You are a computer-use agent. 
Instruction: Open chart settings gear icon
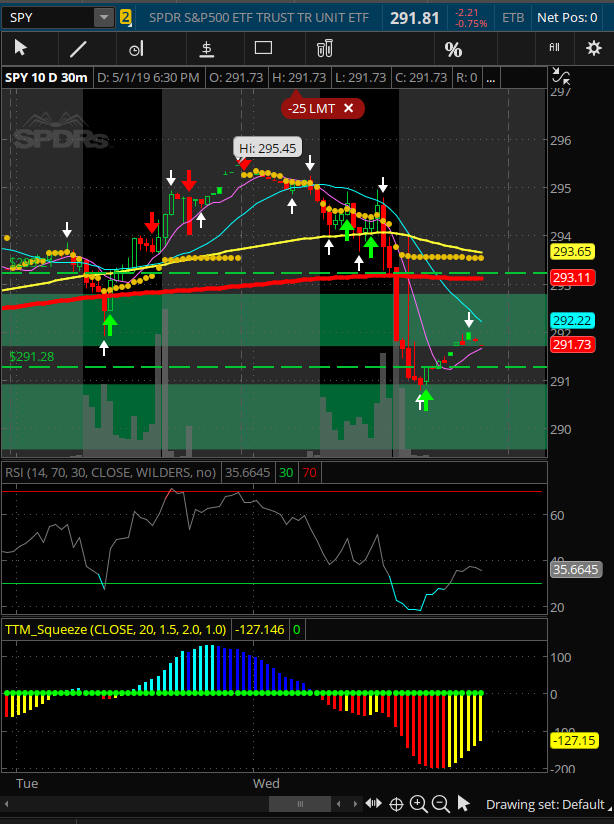[594, 48]
